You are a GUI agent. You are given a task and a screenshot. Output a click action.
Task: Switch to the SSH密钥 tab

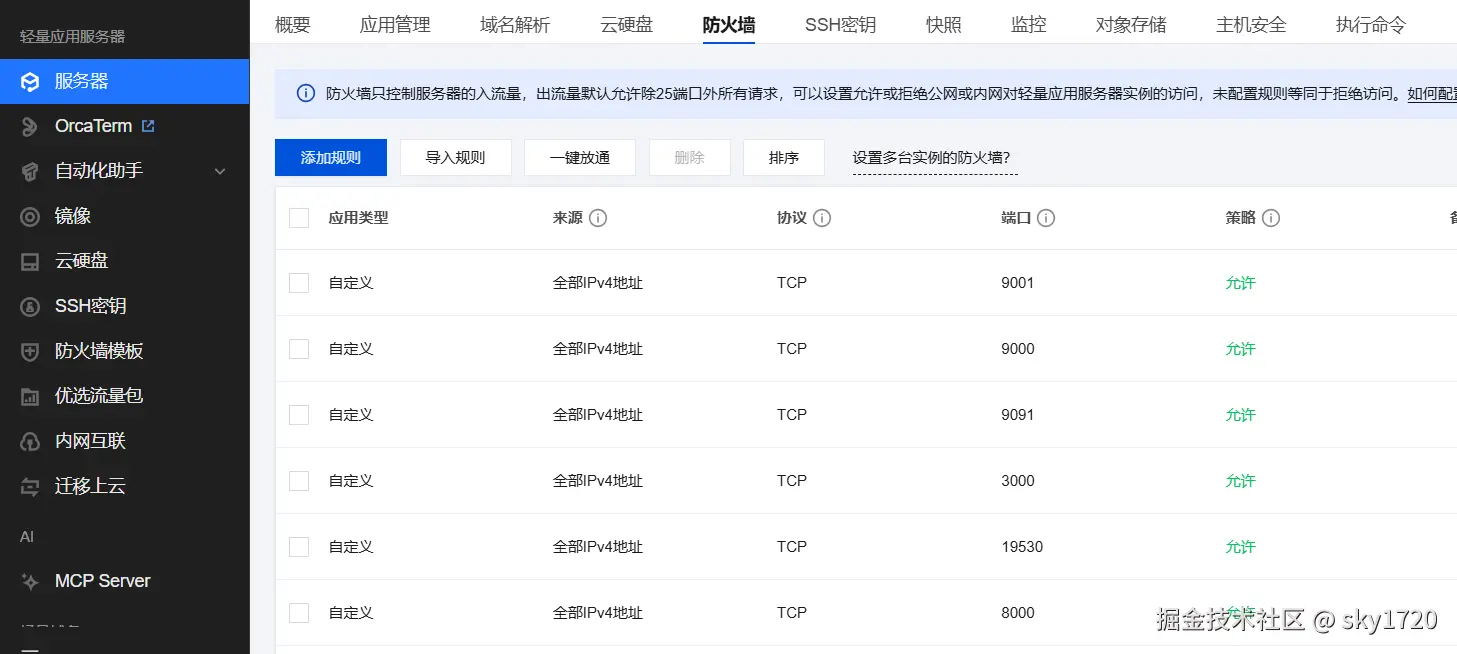(x=840, y=25)
